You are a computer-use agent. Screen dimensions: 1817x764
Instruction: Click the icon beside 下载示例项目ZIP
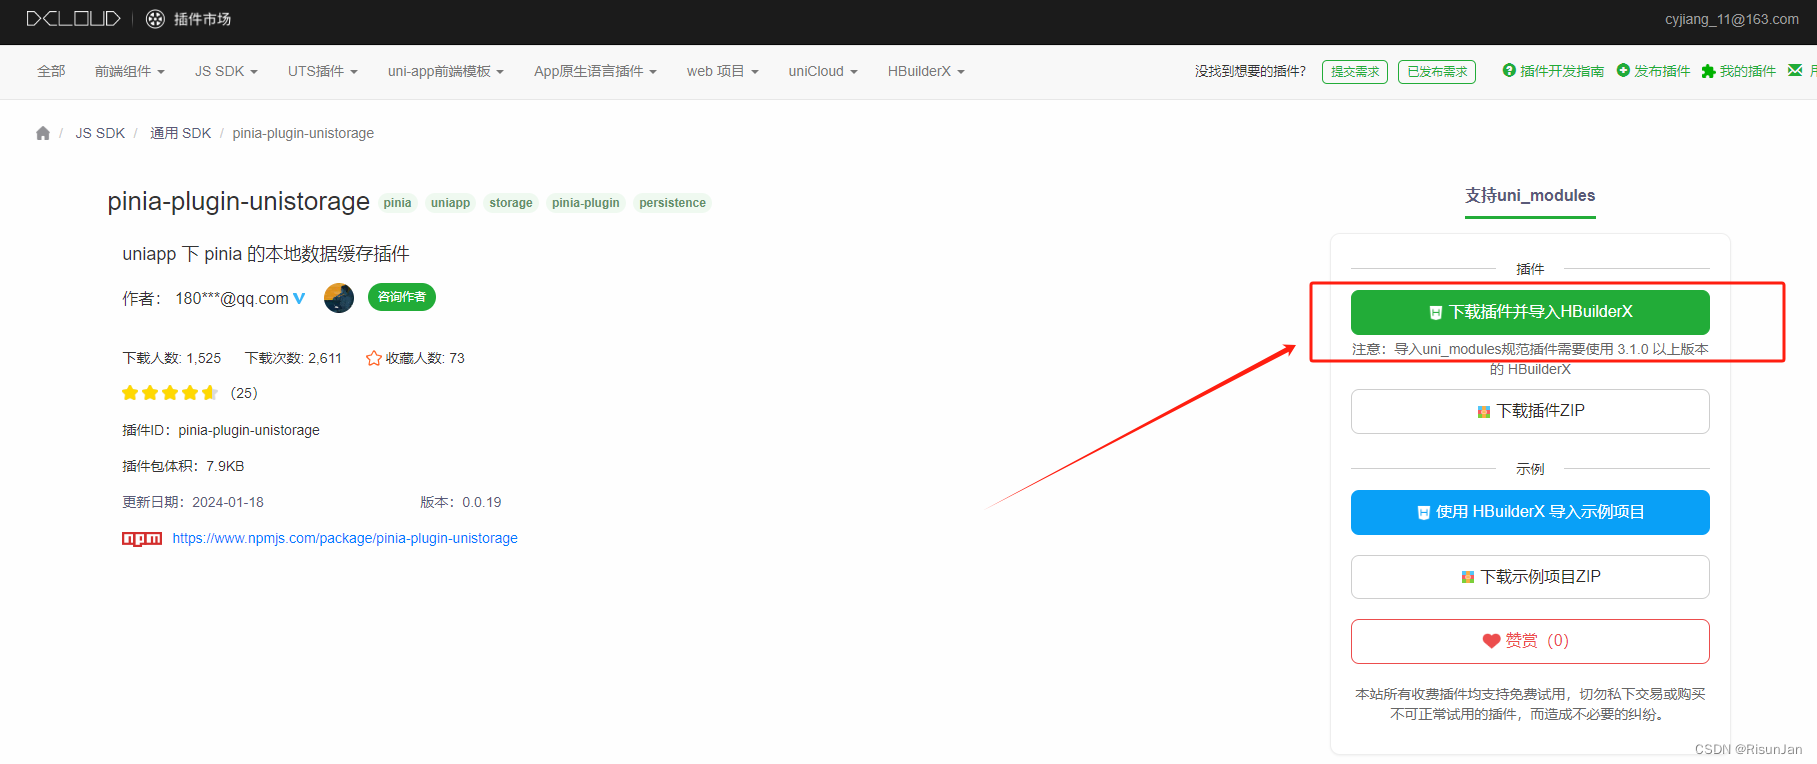tap(1468, 577)
